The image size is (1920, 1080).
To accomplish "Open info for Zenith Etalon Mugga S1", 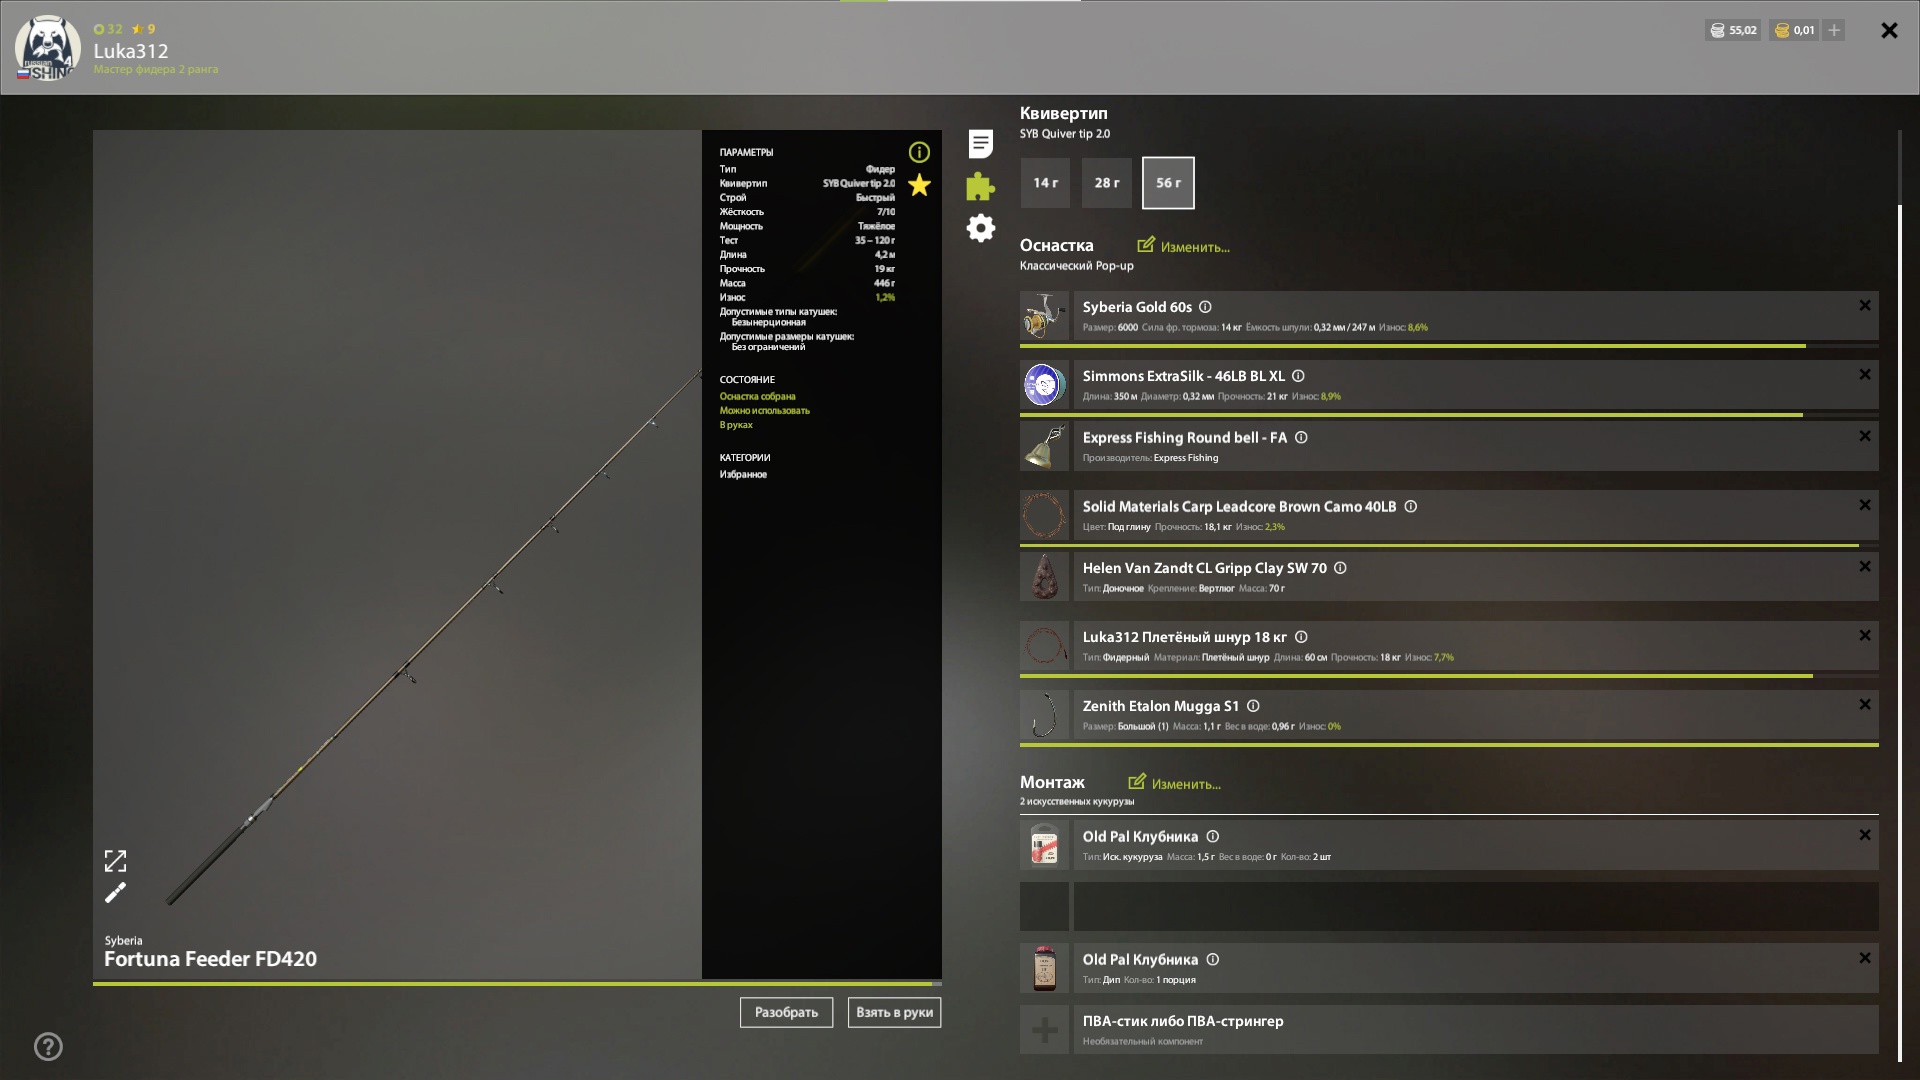I will [x=1253, y=706].
